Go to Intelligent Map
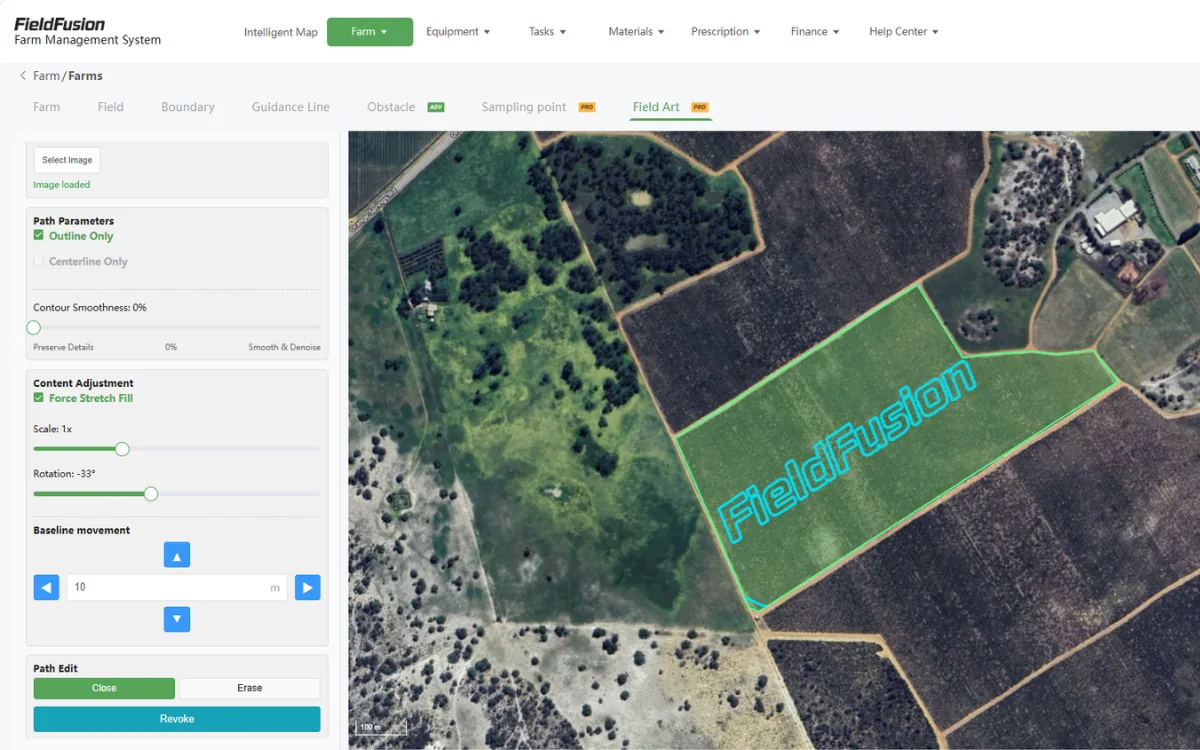The width and height of the screenshot is (1200, 750). coord(281,32)
